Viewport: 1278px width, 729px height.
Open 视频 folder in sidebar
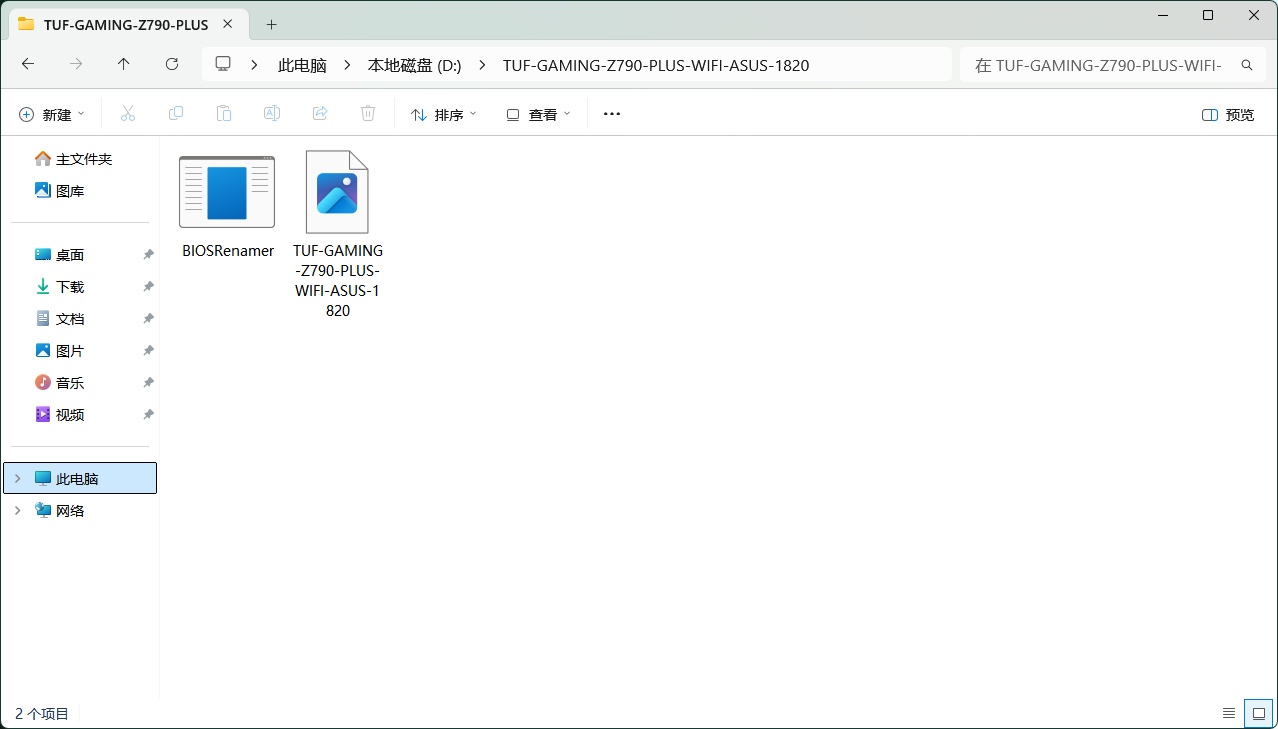(60, 415)
